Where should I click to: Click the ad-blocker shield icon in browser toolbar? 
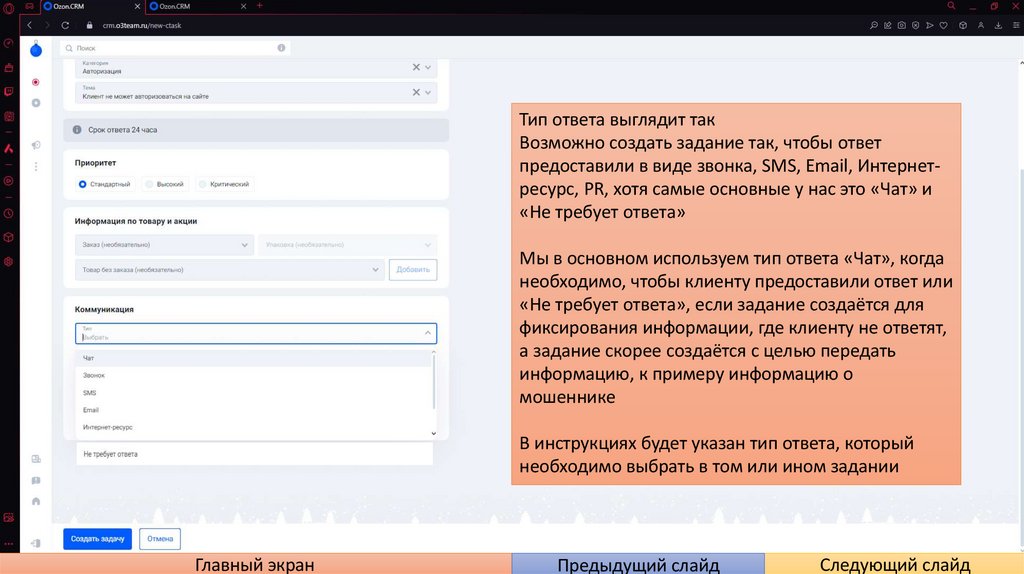(x=916, y=25)
